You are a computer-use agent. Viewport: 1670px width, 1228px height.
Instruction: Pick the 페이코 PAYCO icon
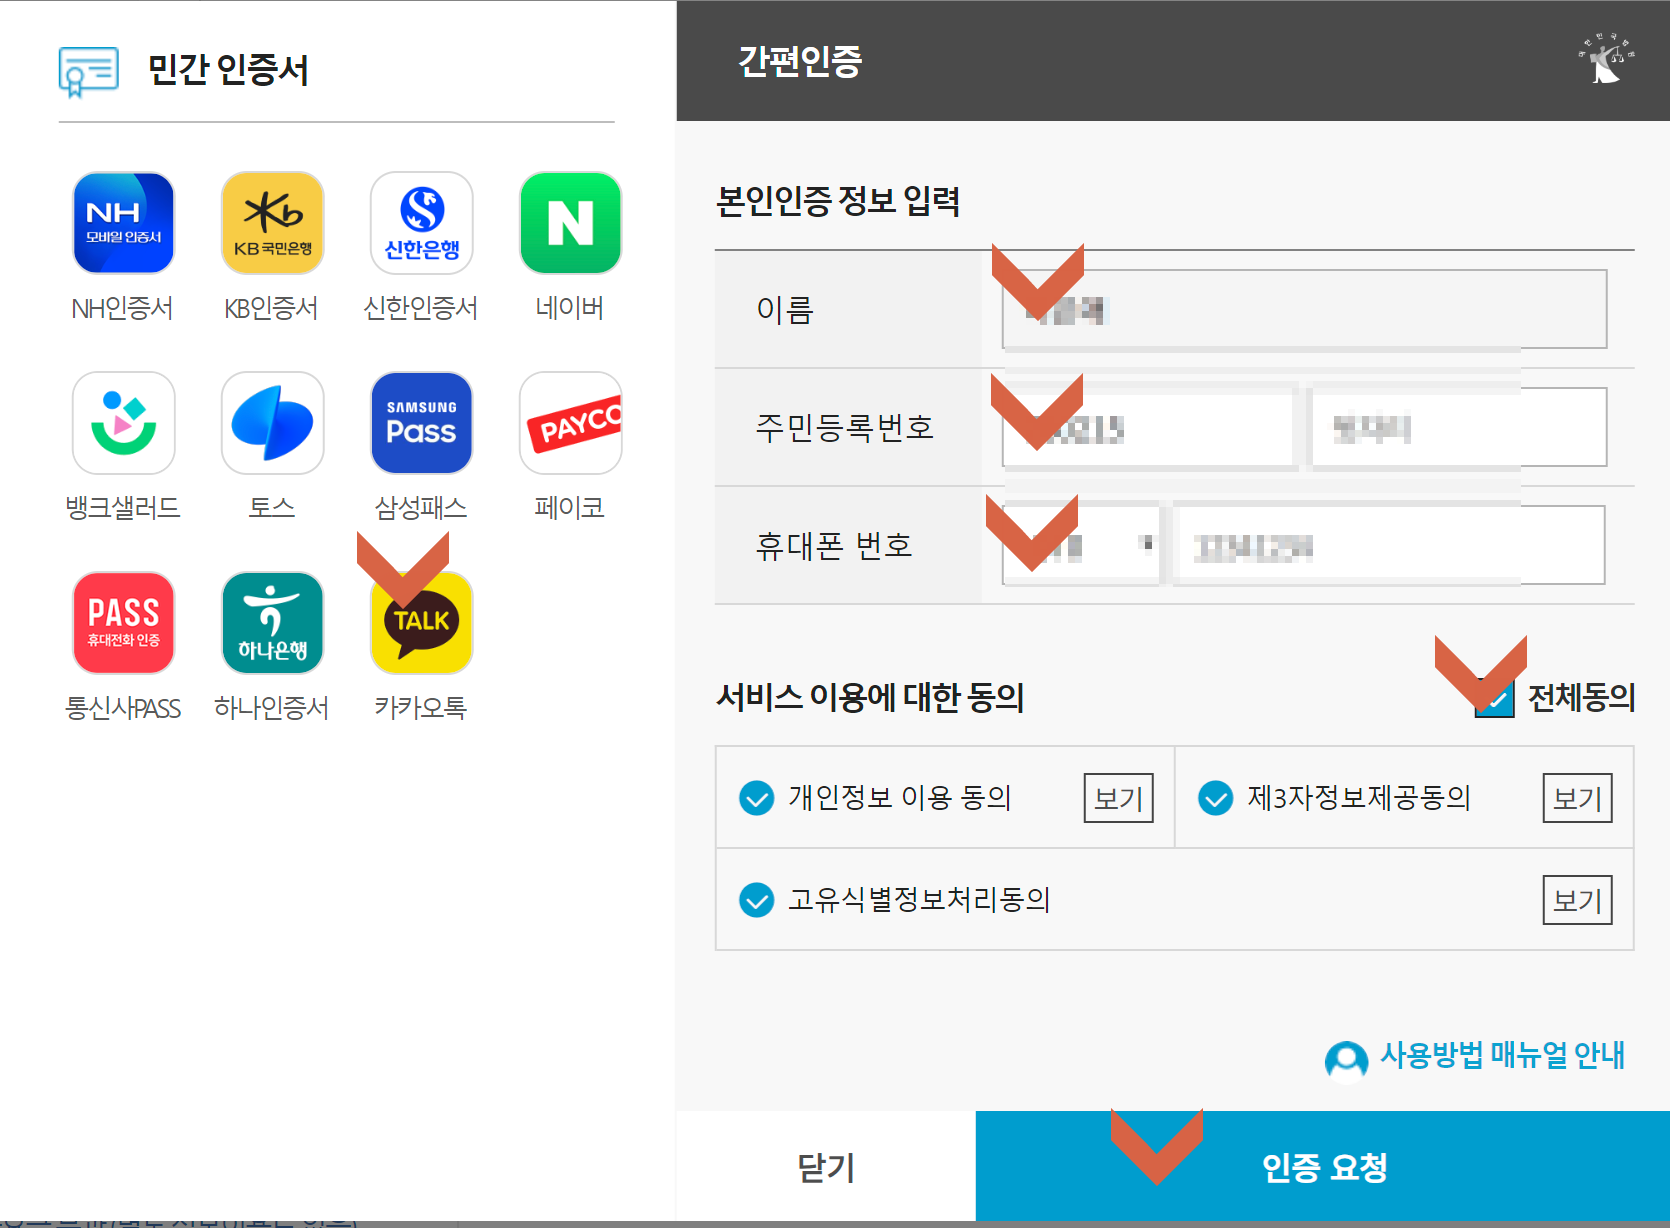[570, 423]
